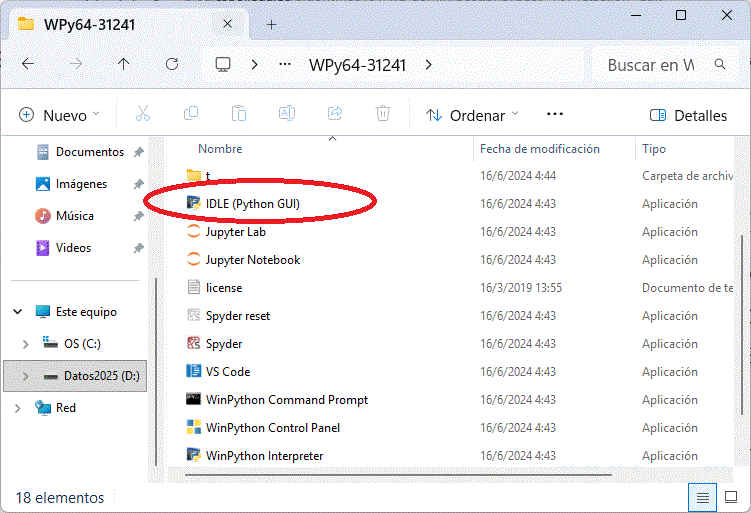Click the Share icon in toolbar
Image resolution: width=751 pixels, height=513 pixels.
click(335, 114)
